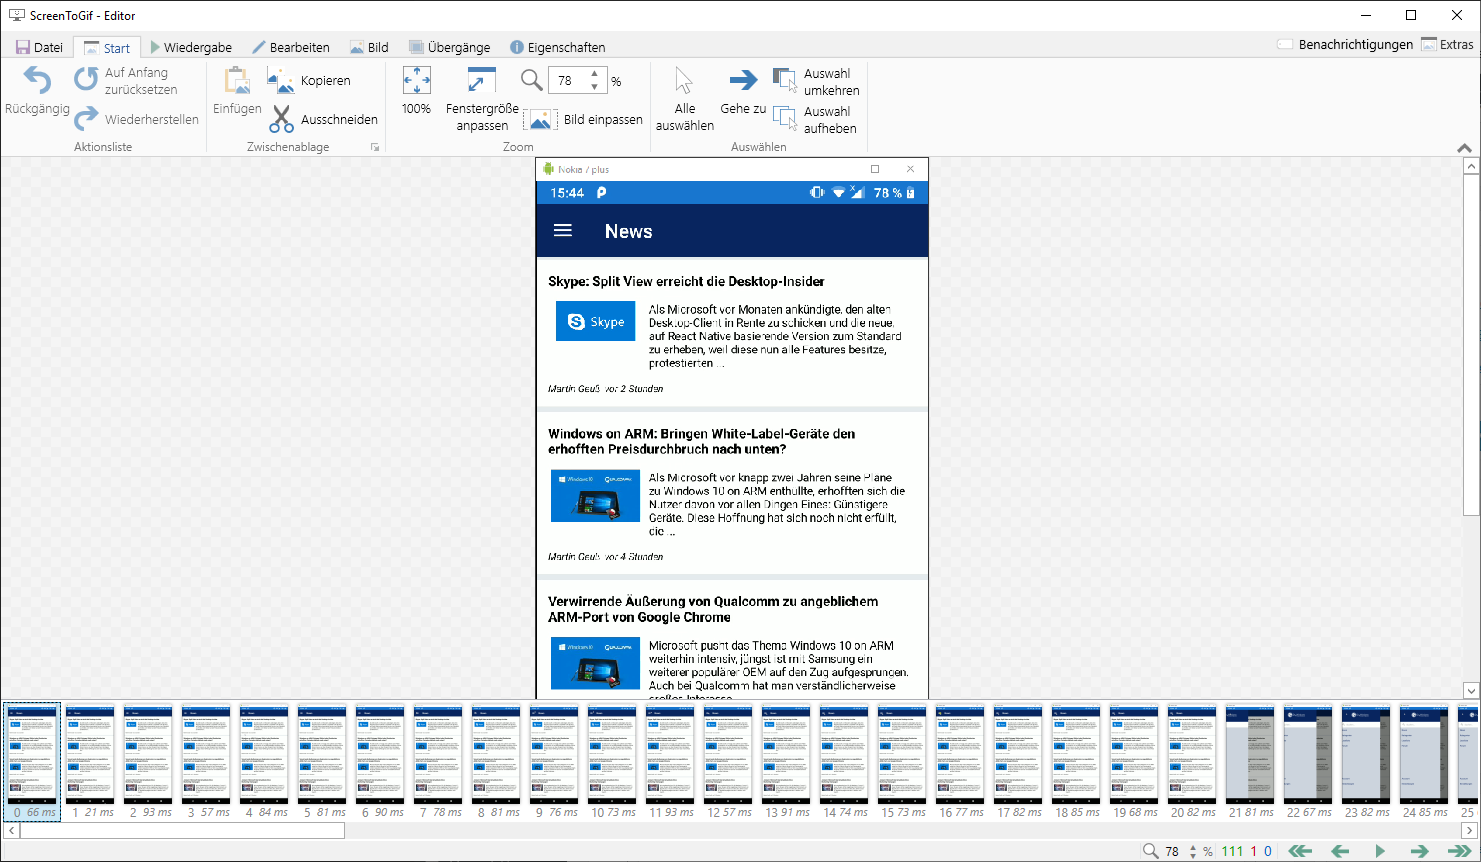Screen dimensions: 1481x862
Task: Select all frames with Alle auswählen
Action: point(684,81)
